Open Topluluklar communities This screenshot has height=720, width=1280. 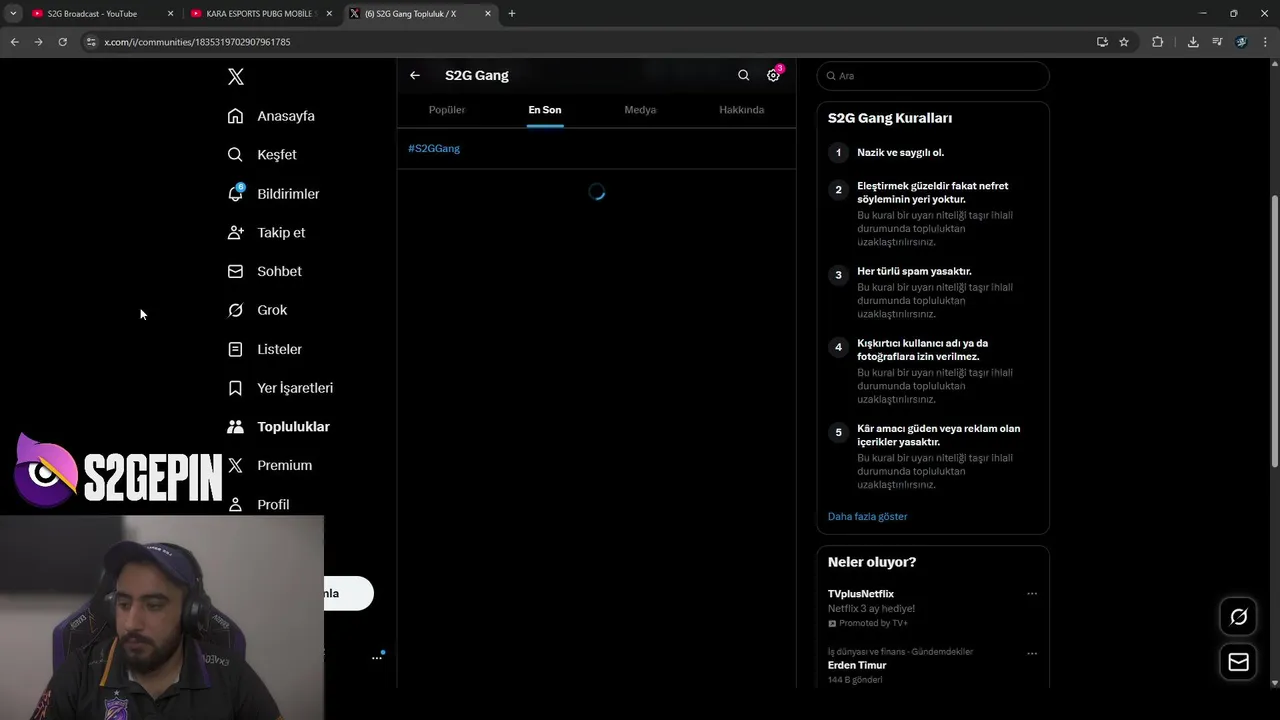278,427
